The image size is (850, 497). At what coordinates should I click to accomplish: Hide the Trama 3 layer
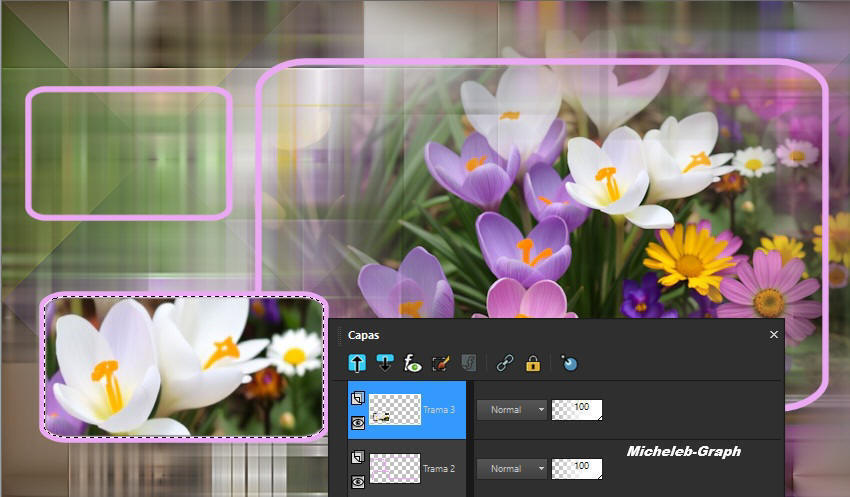[357, 423]
